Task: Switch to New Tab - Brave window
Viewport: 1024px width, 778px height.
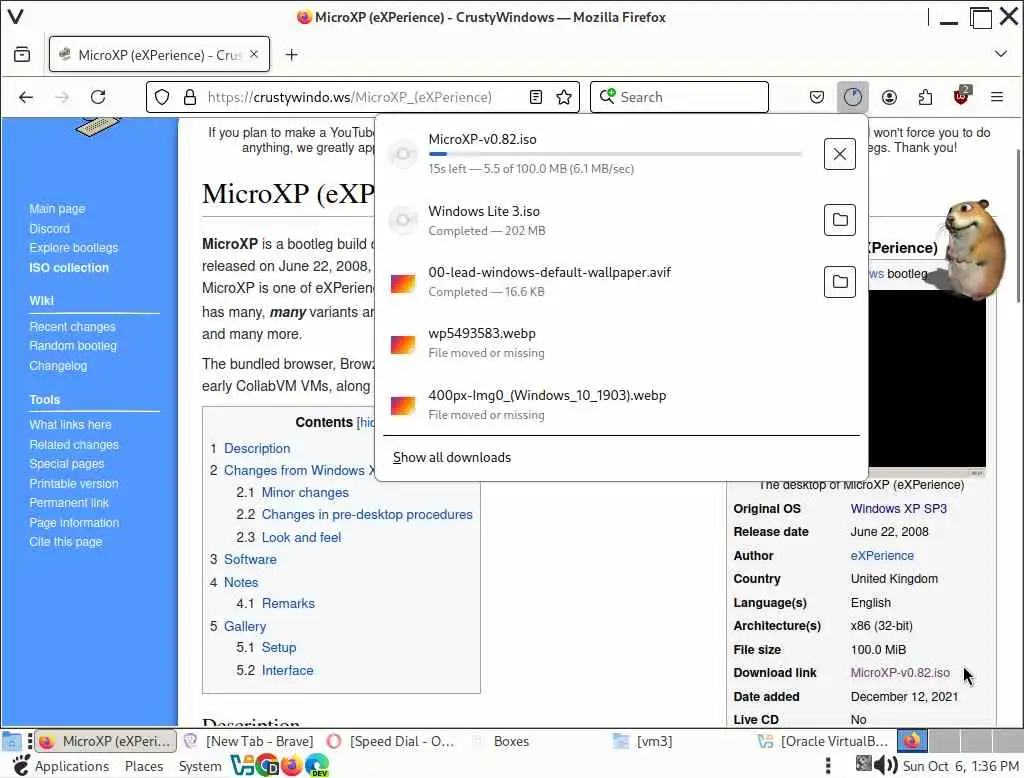Action: [x=249, y=741]
